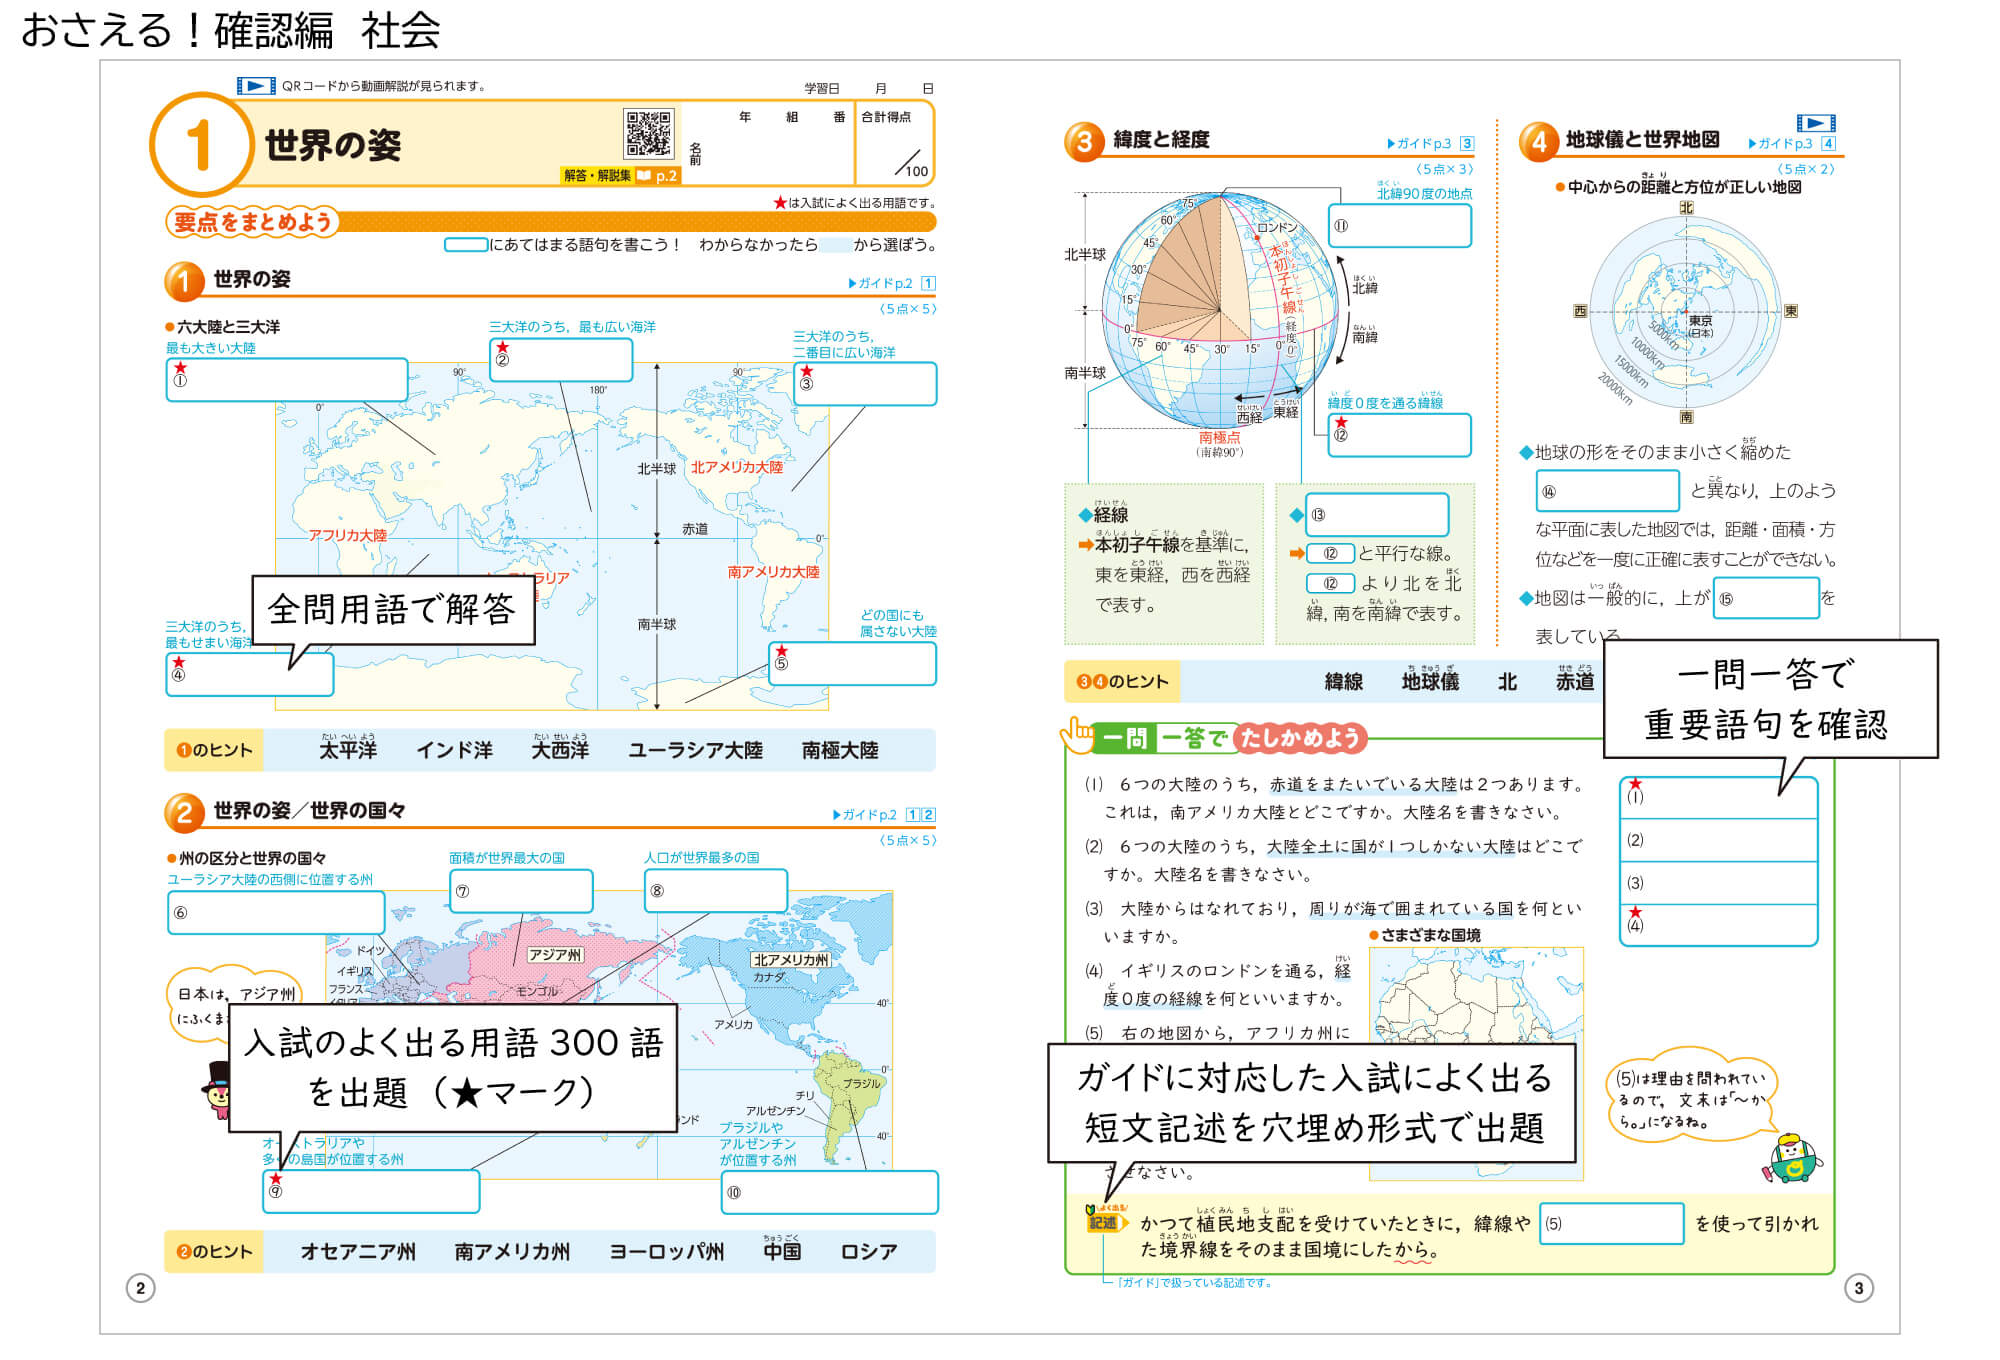
Task: Click the orange section 3 circle for 緯度と経度
Action: 1084,142
